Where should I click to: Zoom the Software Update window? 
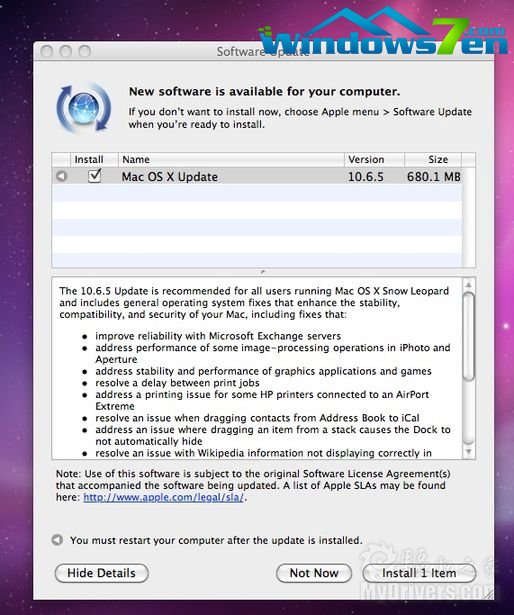pos(84,51)
